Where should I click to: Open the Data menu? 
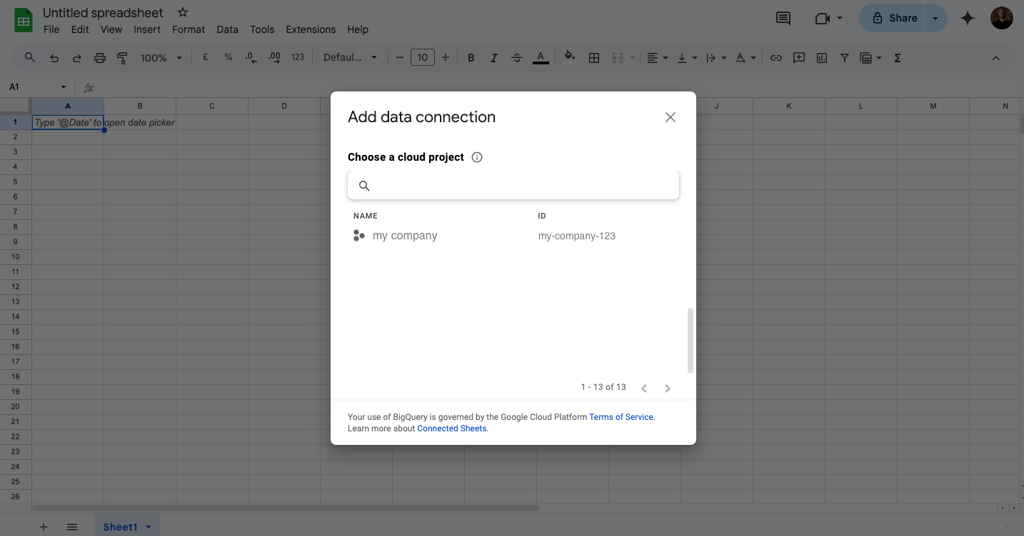point(227,29)
